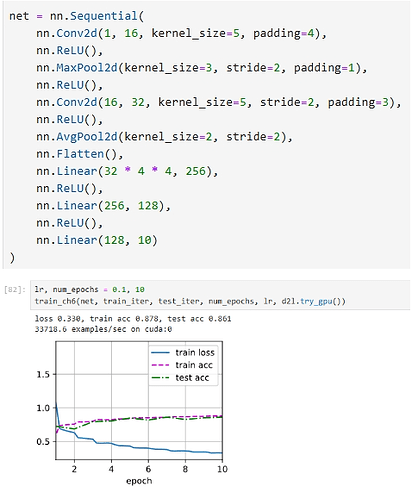Click the lr, num_epochs assignment line
Viewport: 412px width, 499px height.
tap(90, 289)
